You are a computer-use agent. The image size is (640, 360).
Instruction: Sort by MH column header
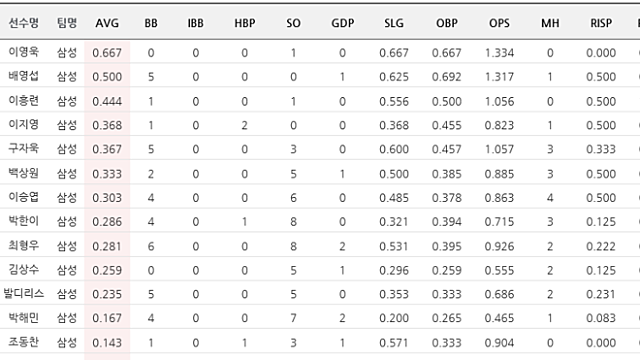[x=550, y=23]
